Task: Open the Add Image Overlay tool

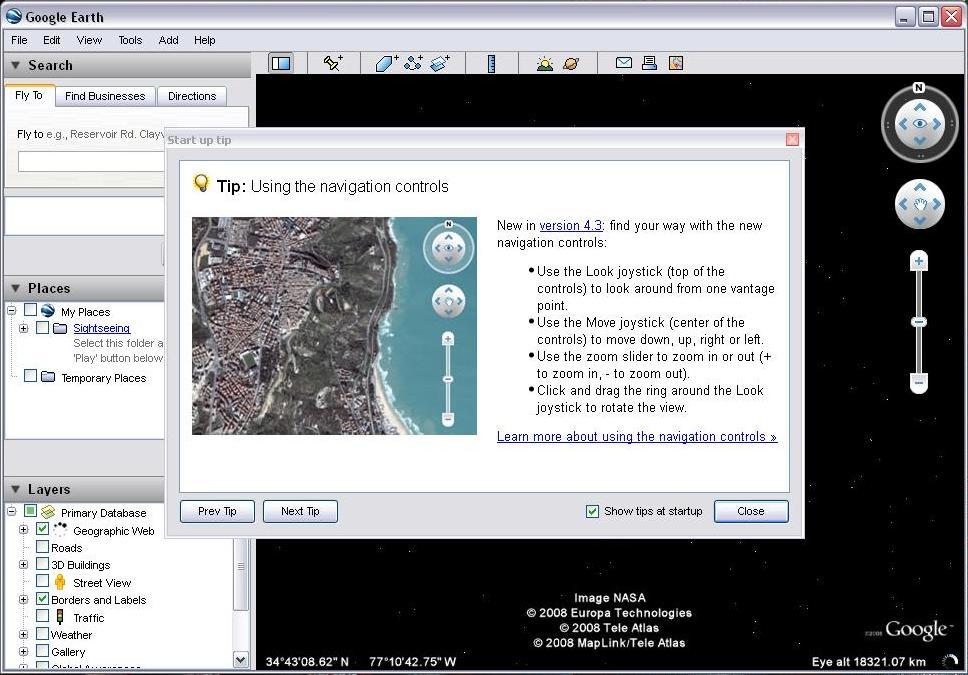Action: [439, 63]
